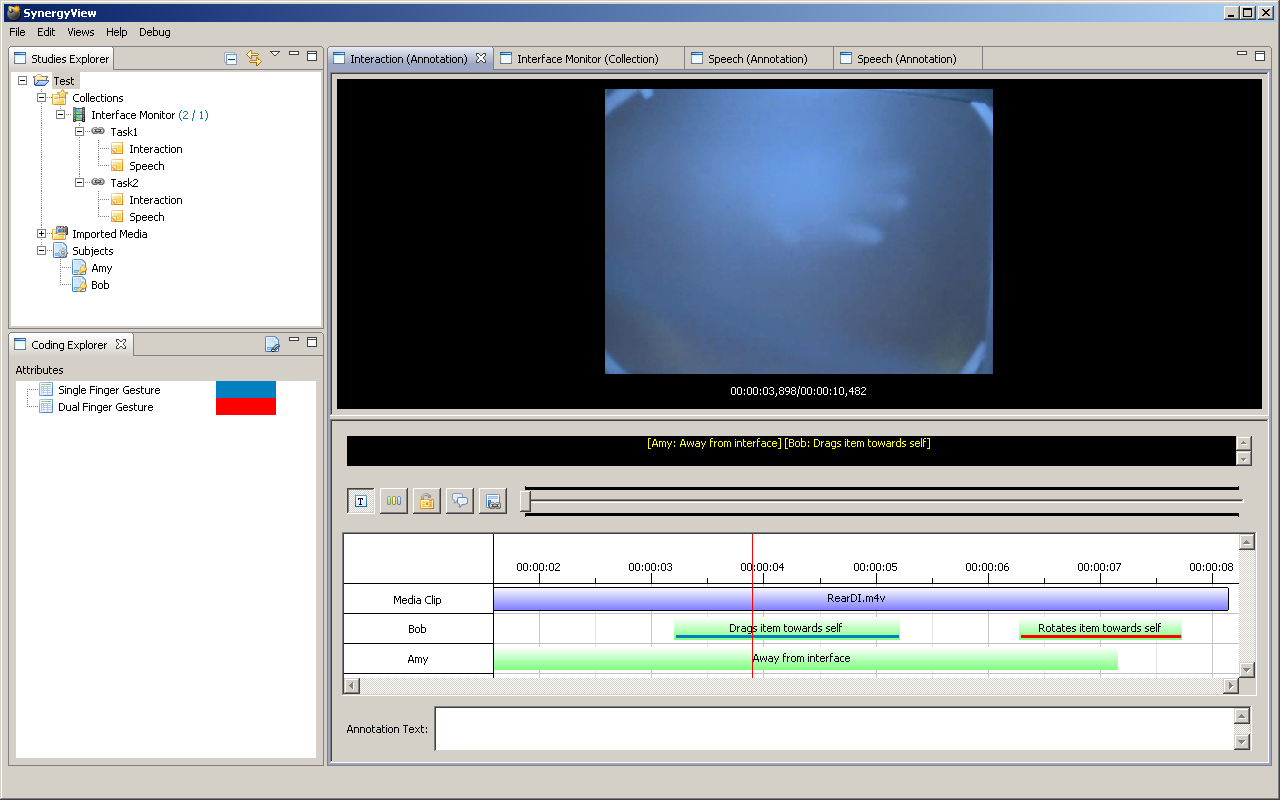This screenshot has height=800, width=1280.
Task: Click the Interface Monitor film strip icon
Action: pyautogui.click(x=79, y=115)
